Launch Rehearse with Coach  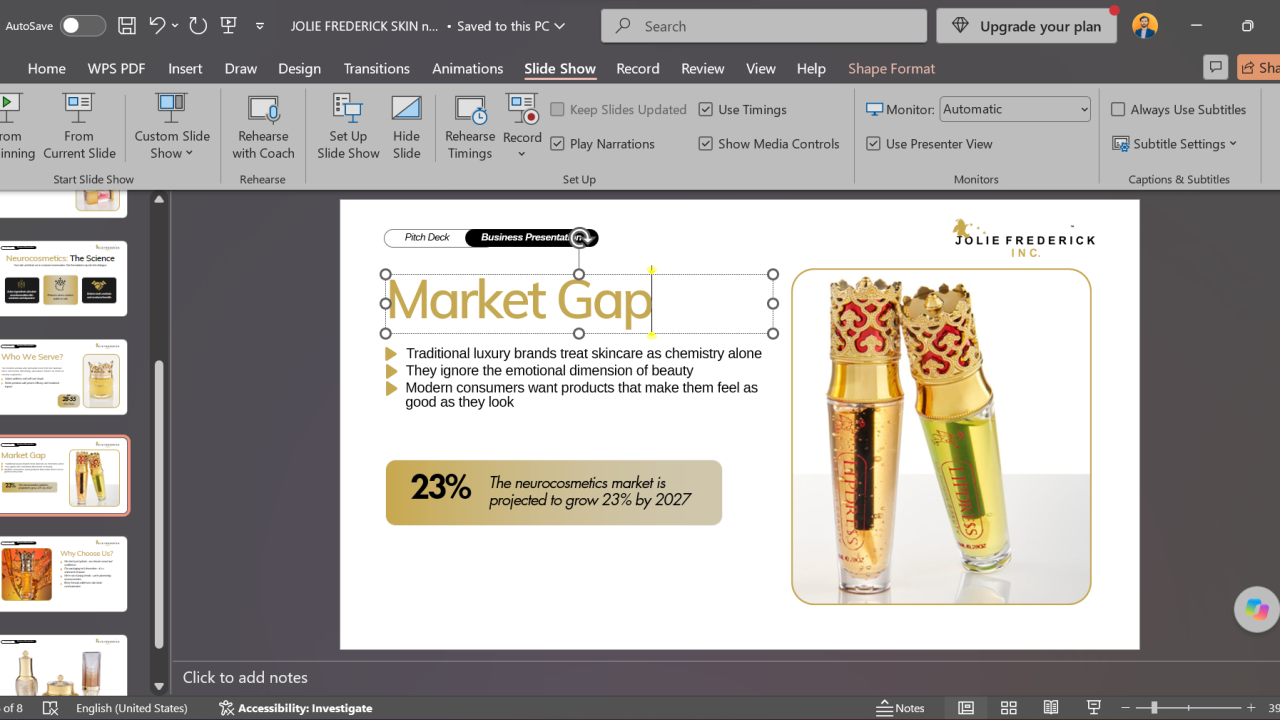[263, 127]
